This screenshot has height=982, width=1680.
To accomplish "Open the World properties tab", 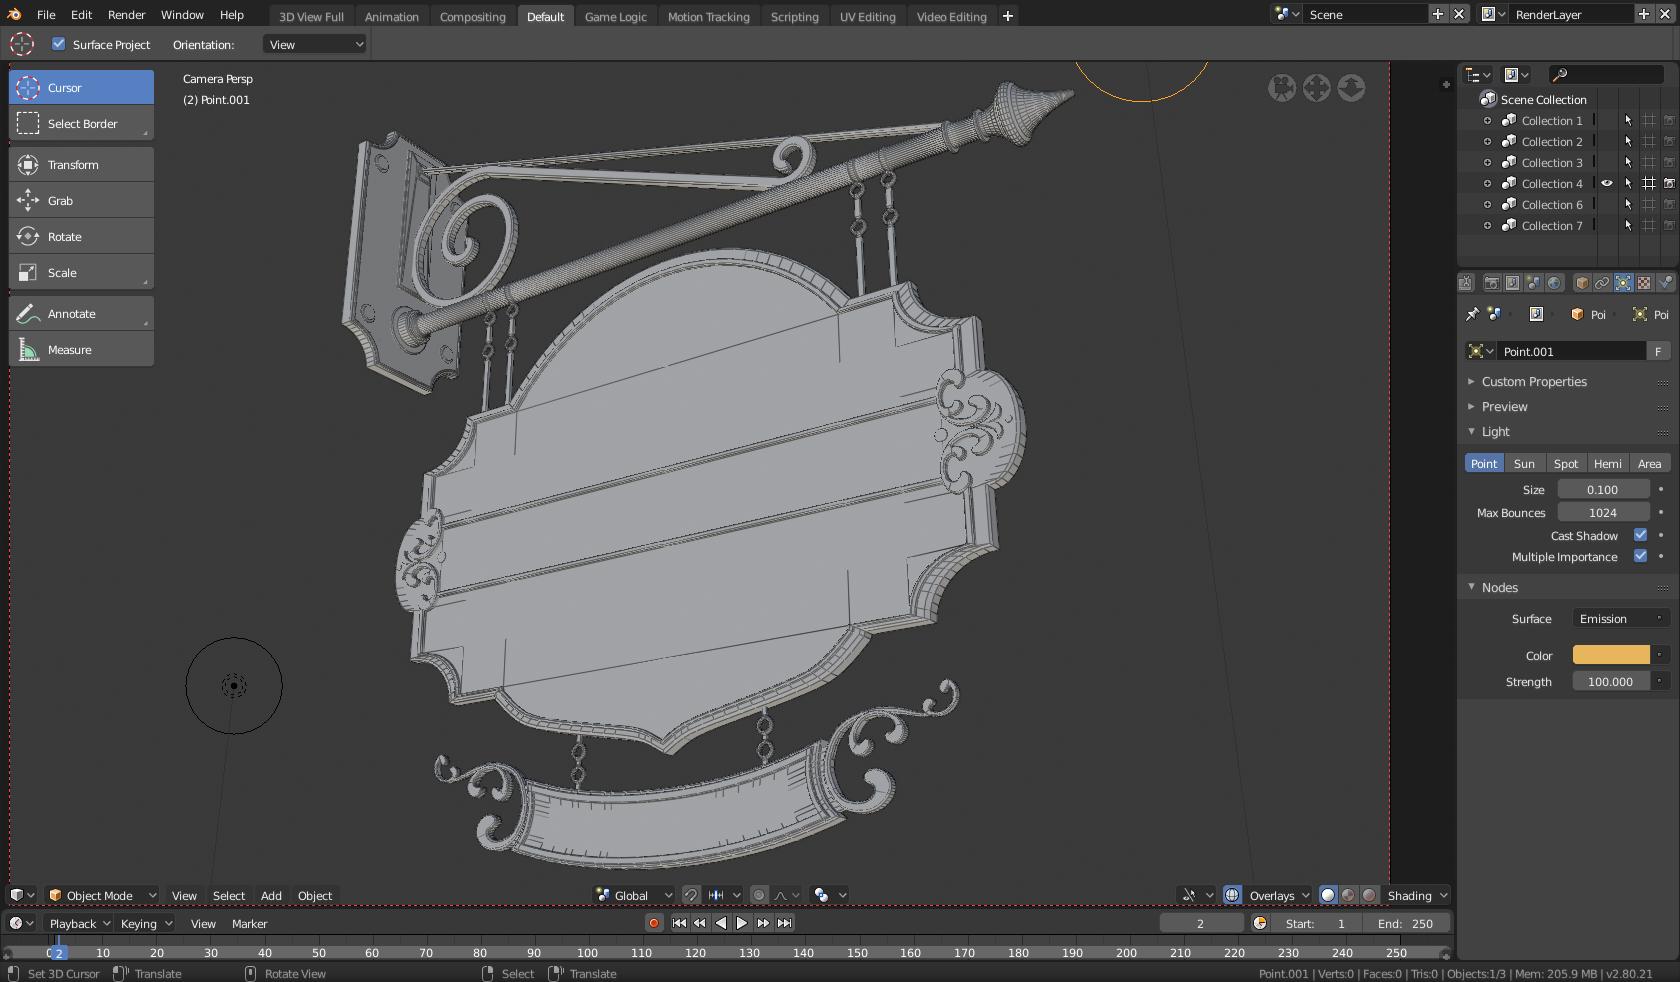I will click(x=1554, y=283).
